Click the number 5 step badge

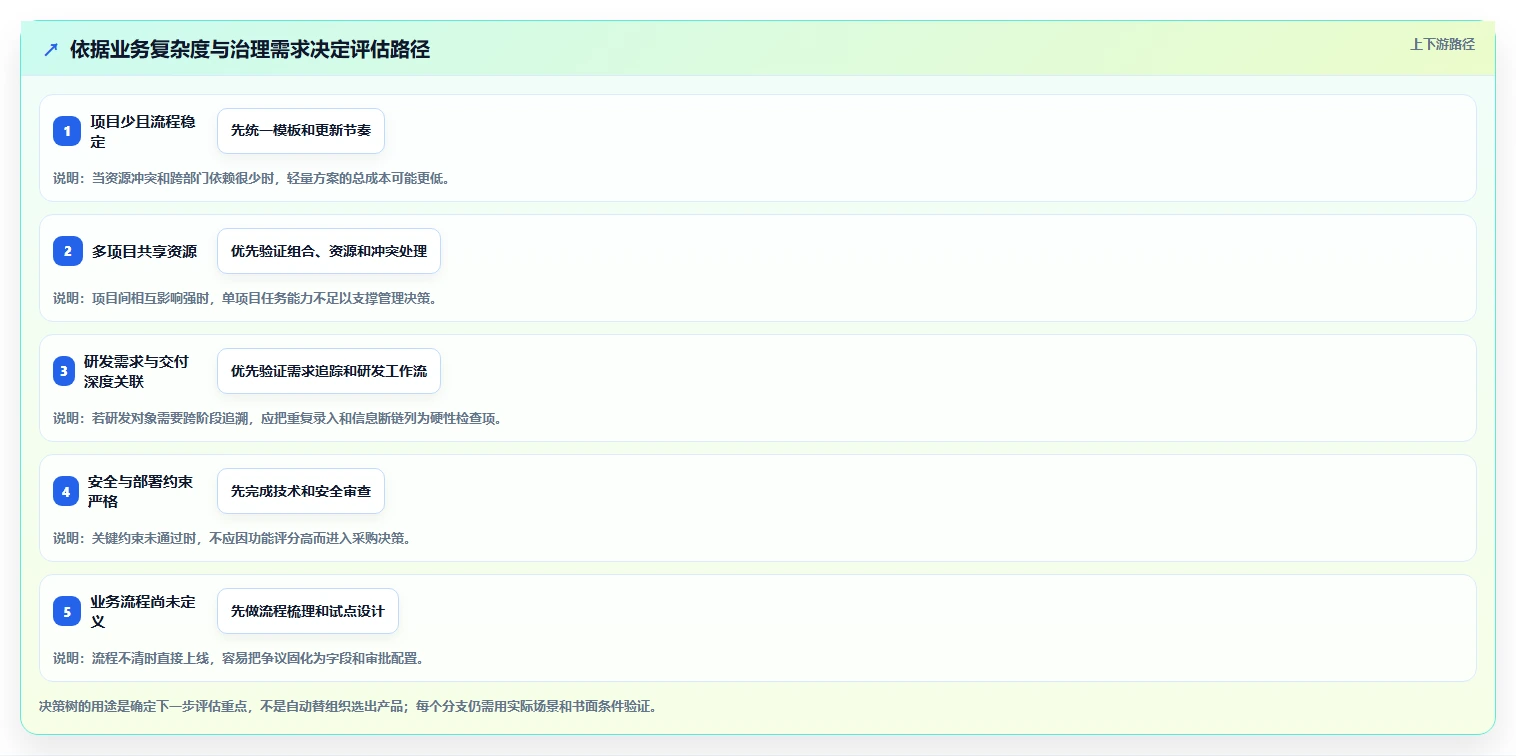67,611
